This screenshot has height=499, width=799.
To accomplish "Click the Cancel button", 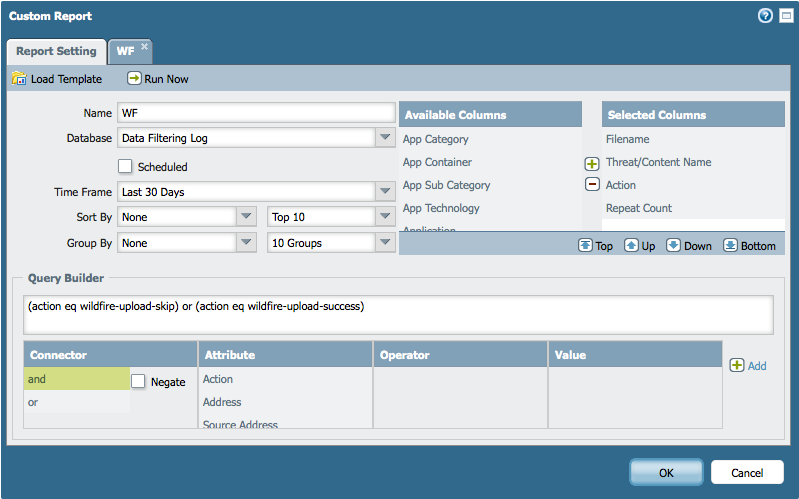I will [x=747, y=472].
